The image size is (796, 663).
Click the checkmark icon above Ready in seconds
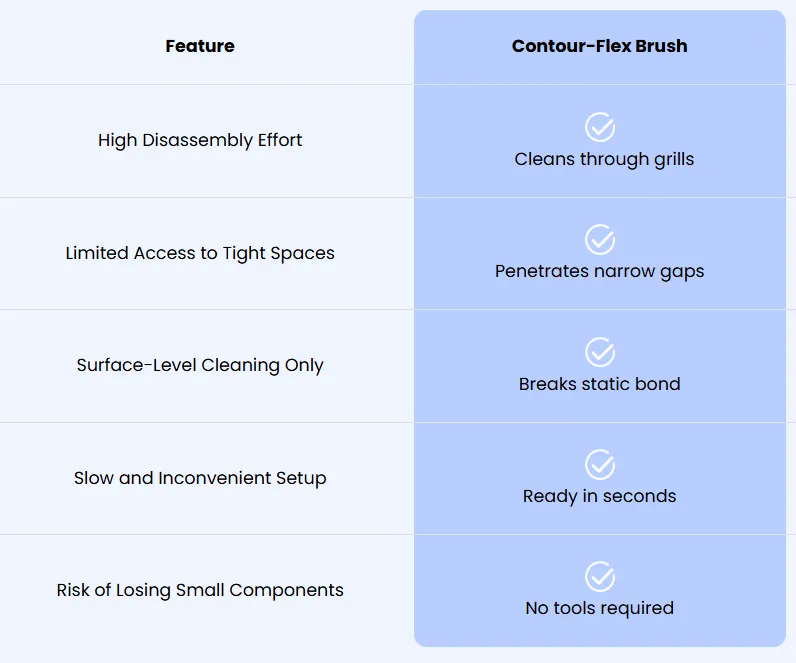click(600, 464)
